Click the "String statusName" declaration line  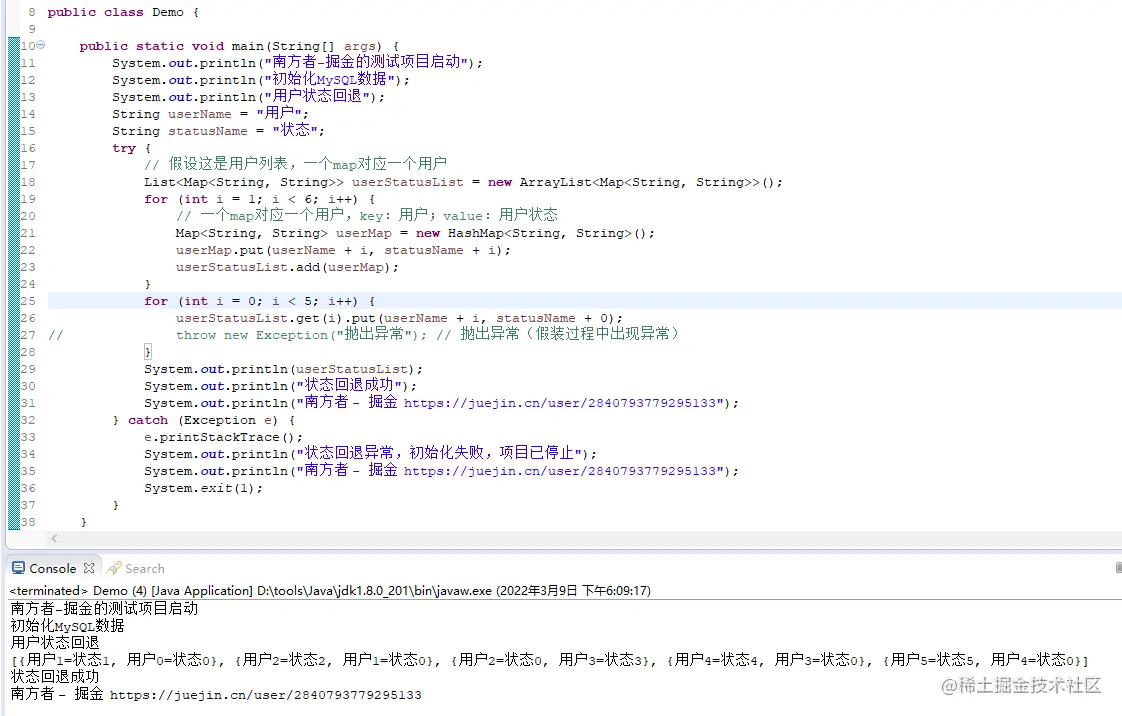point(218,131)
